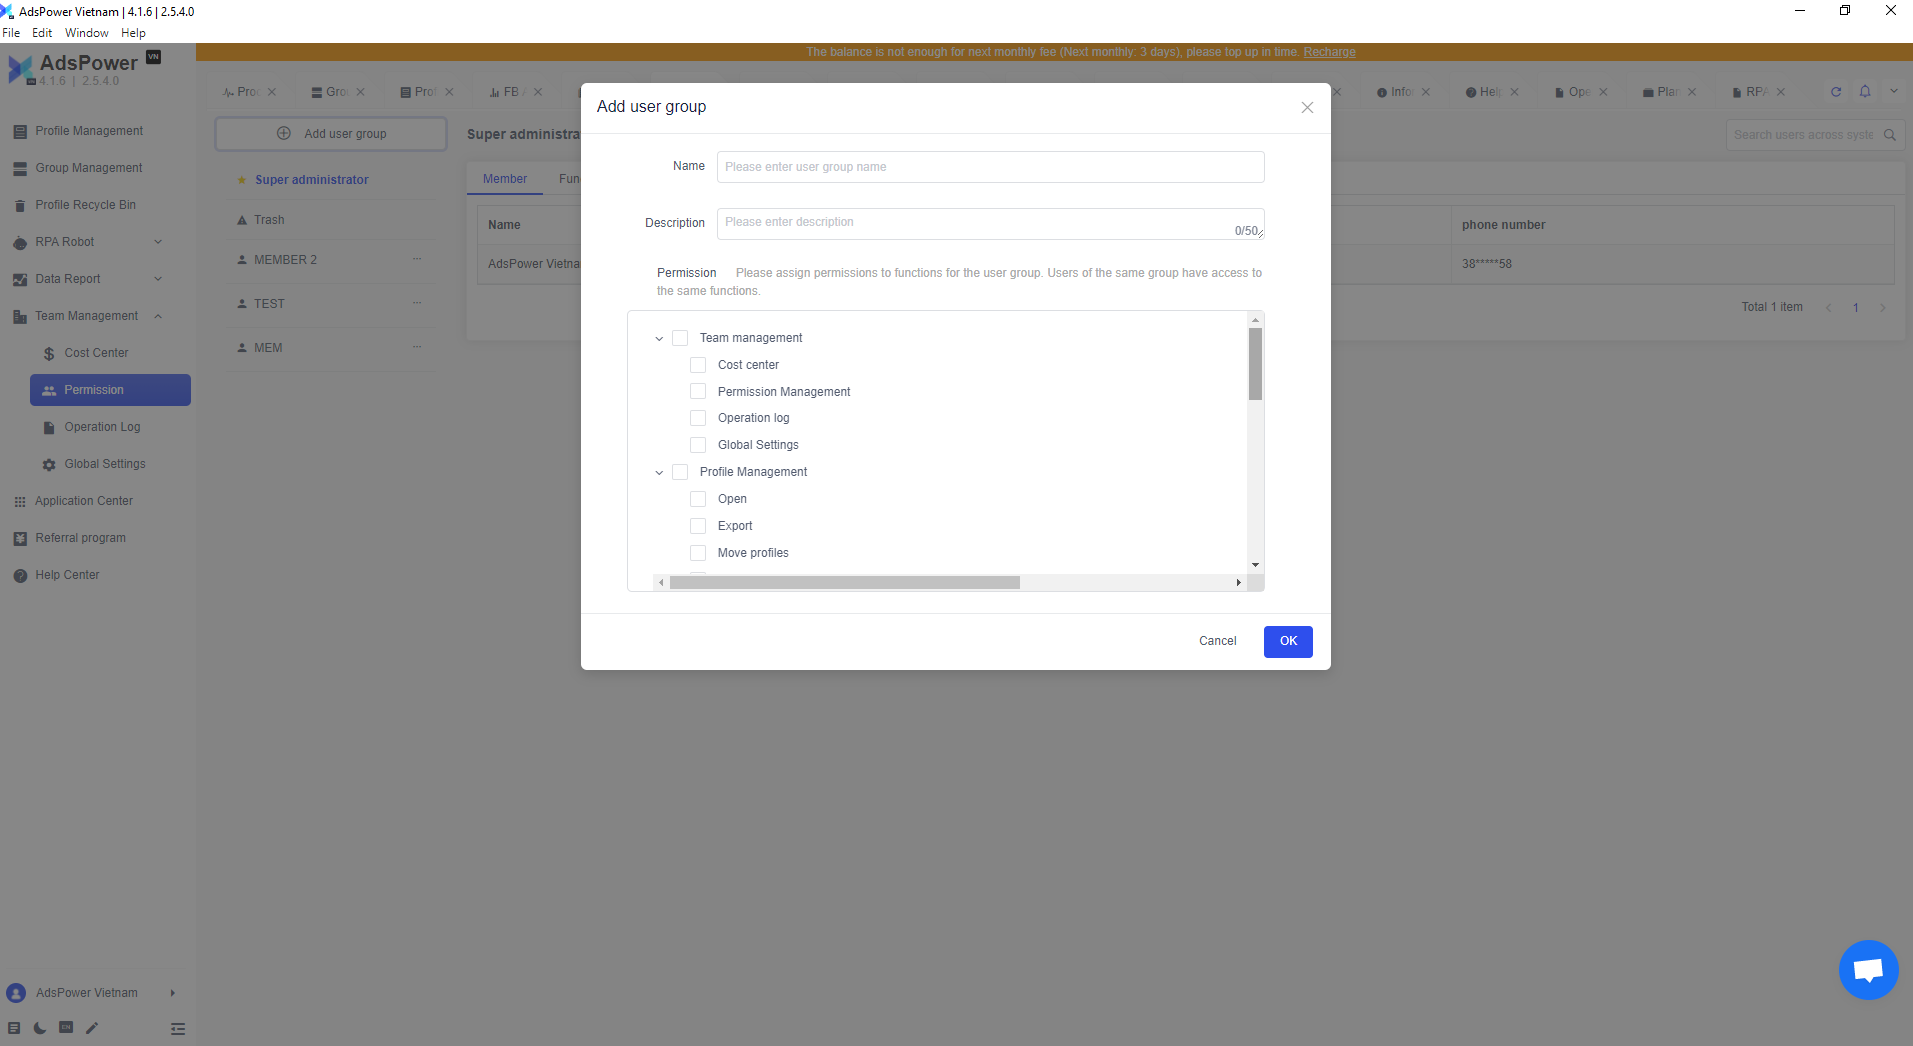
Task: Open the File menu
Action: (11, 33)
